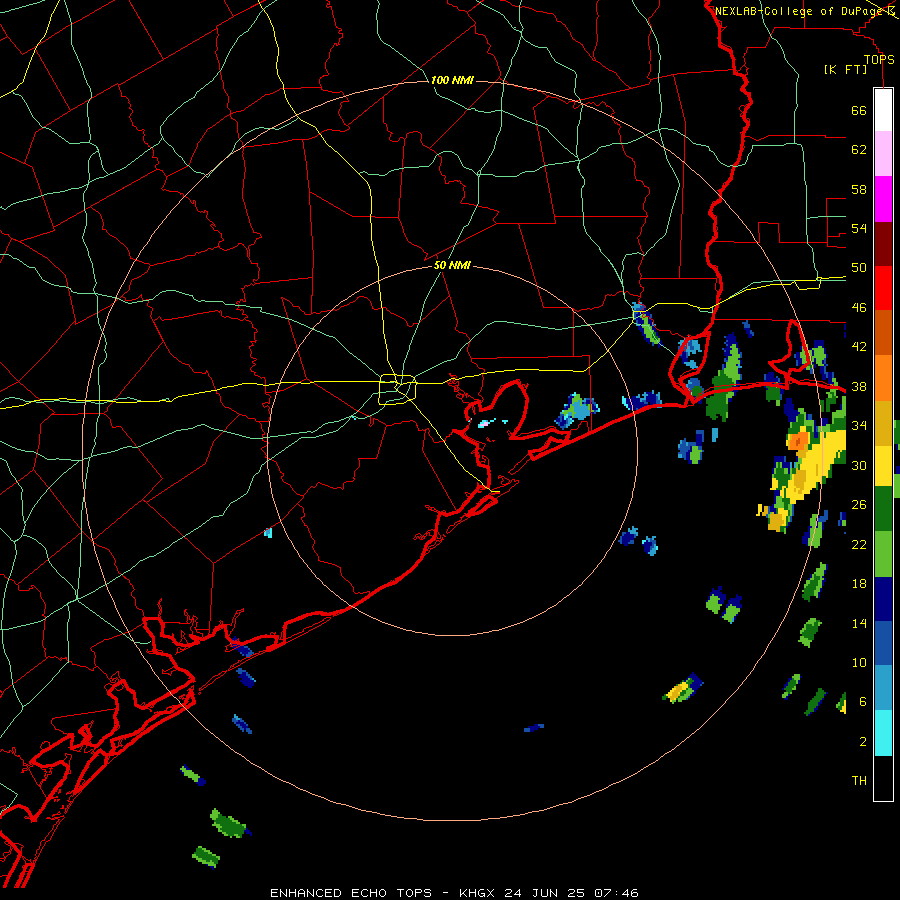
Task: Select legend value 26
Action: [859, 505]
